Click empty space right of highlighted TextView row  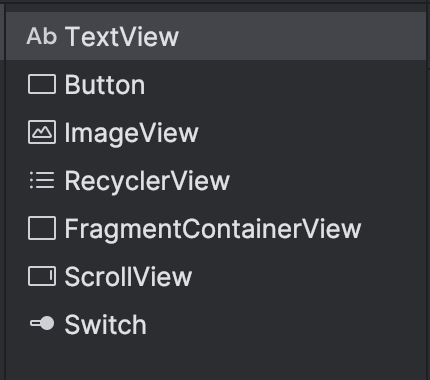(302, 36)
